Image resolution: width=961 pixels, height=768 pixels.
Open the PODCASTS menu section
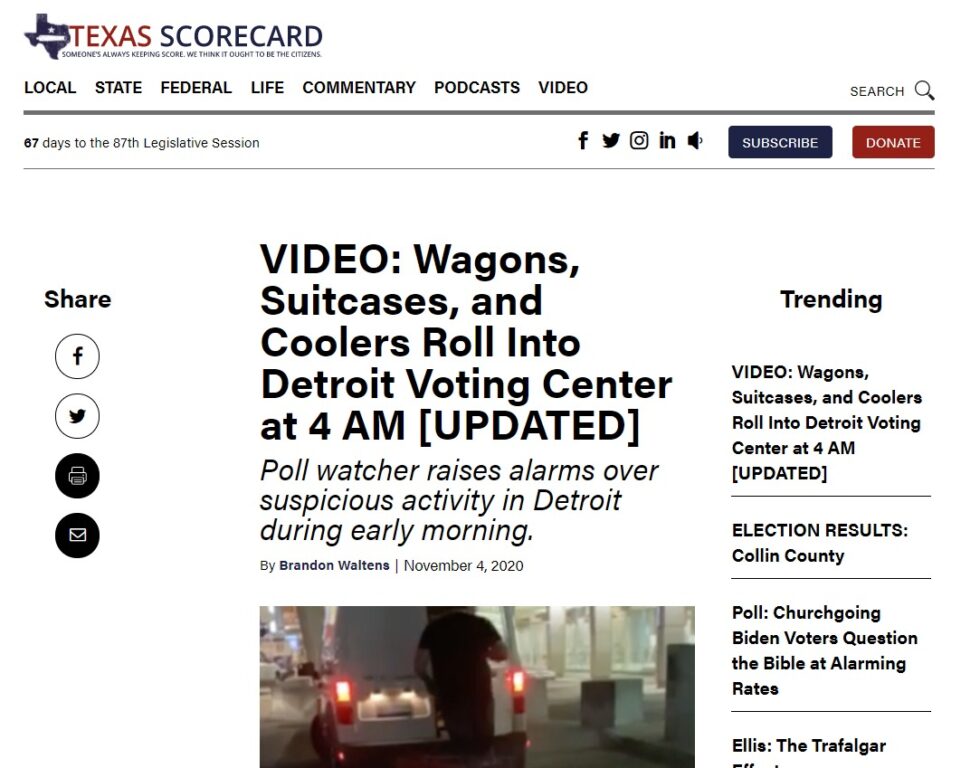[x=477, y=88]
